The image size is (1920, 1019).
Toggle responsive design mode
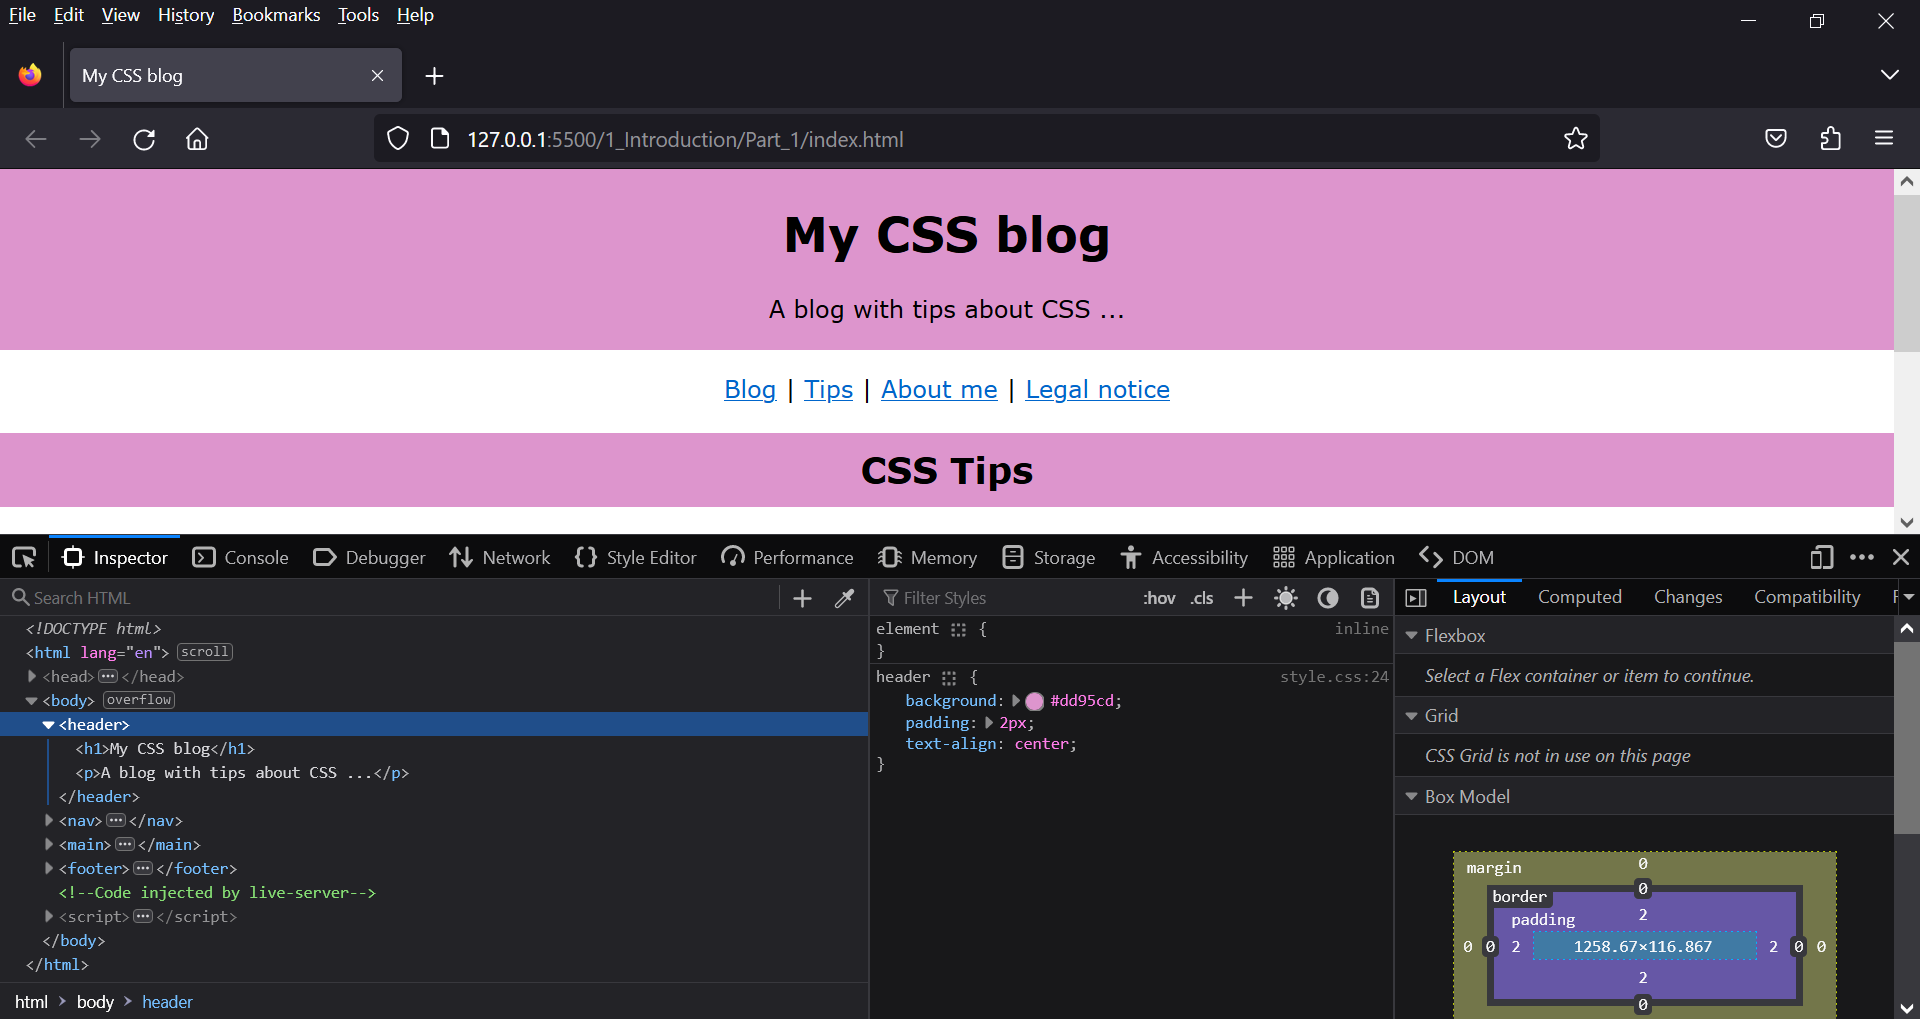point(1822,557)
